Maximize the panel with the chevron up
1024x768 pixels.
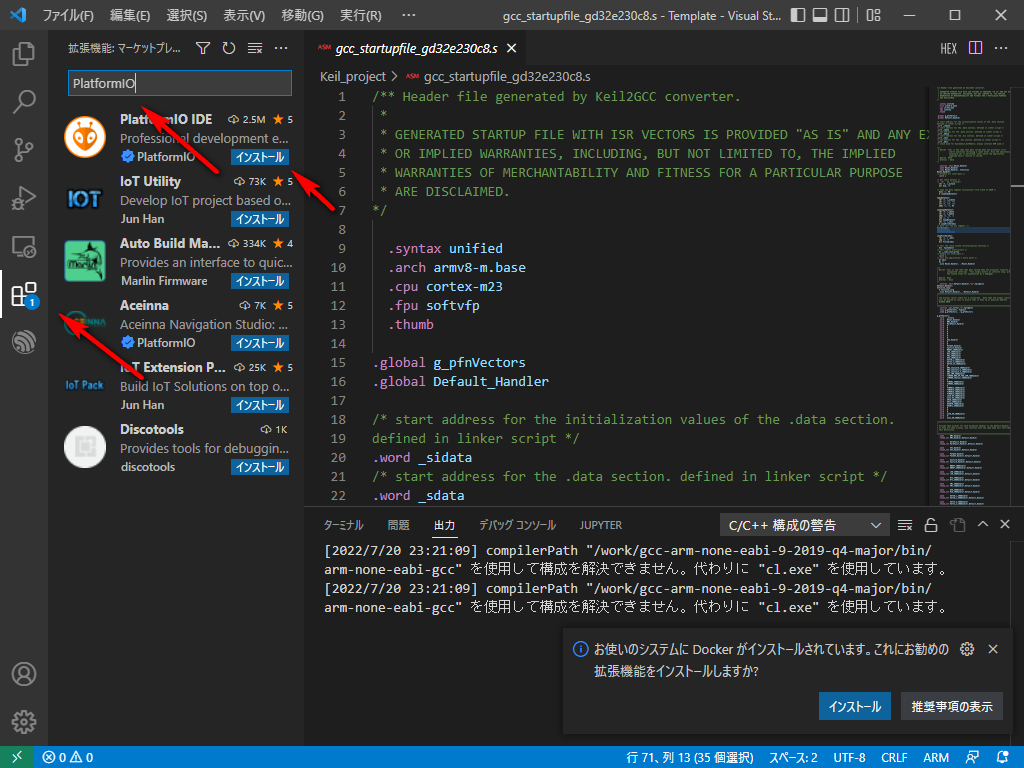click(x=983, y=525)
